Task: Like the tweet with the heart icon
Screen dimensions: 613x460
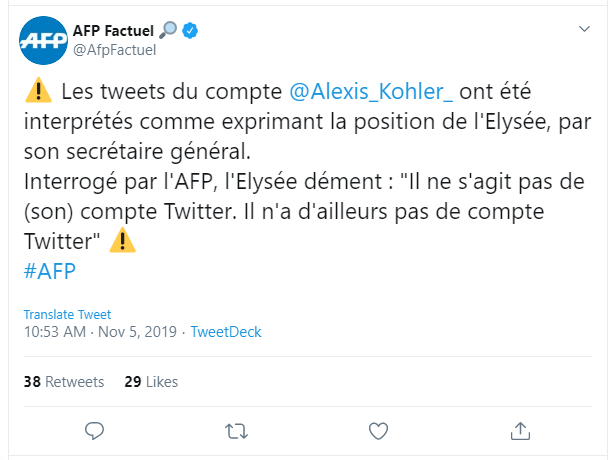Action: click(x=378, y=431)
